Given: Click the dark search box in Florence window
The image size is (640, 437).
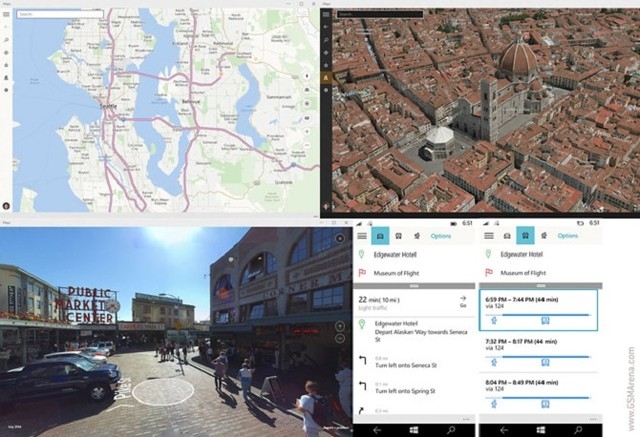Looking at the screenshot, I should click(380, 14).
